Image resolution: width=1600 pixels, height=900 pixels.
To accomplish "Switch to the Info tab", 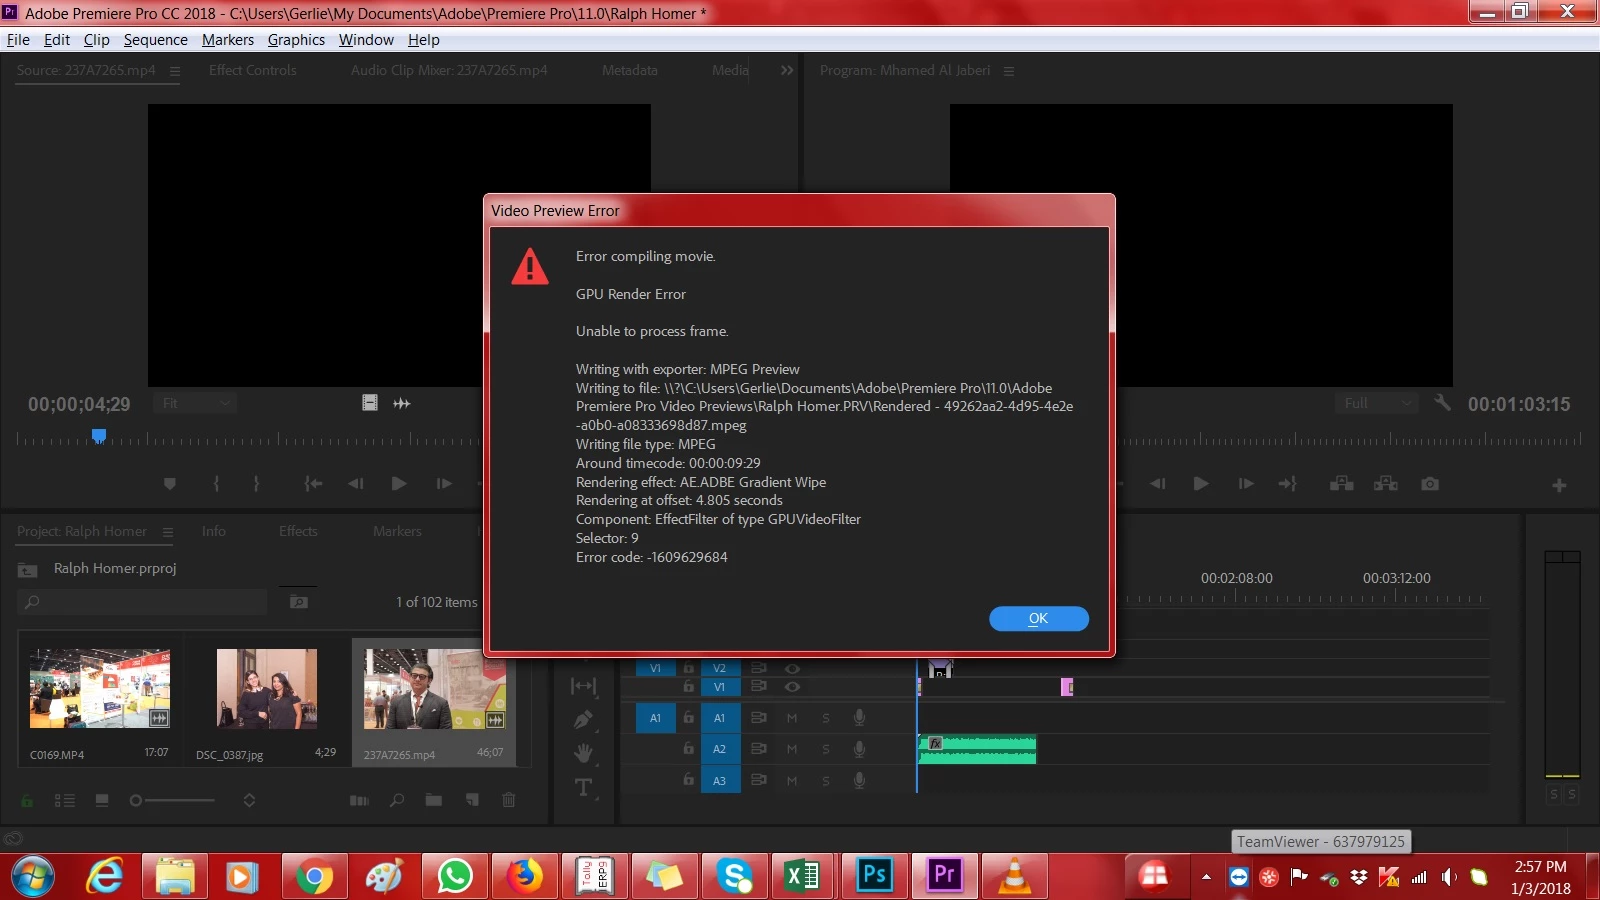I will coord(213,531).
